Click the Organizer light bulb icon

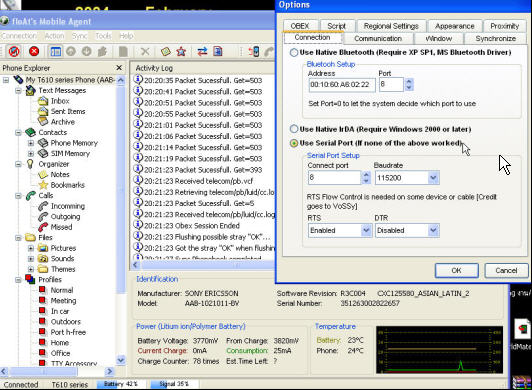click(x=30, y=164)
